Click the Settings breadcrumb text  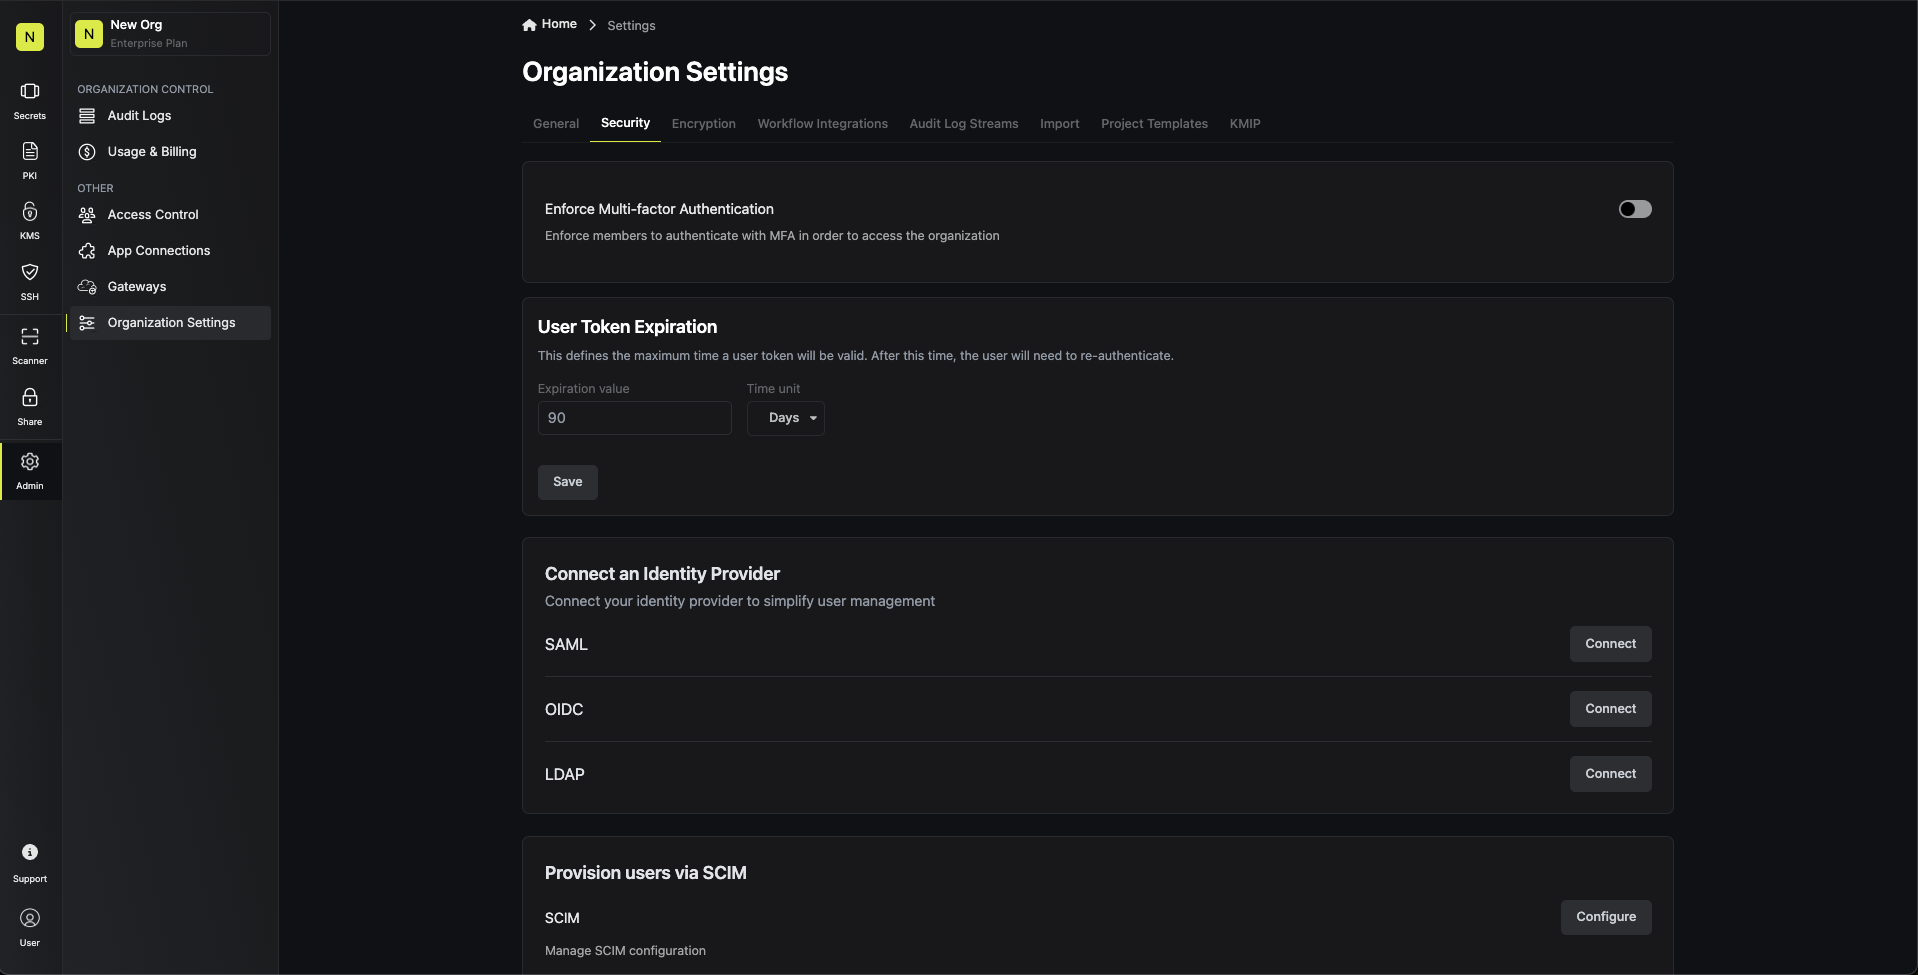click(x=631, y=26)
